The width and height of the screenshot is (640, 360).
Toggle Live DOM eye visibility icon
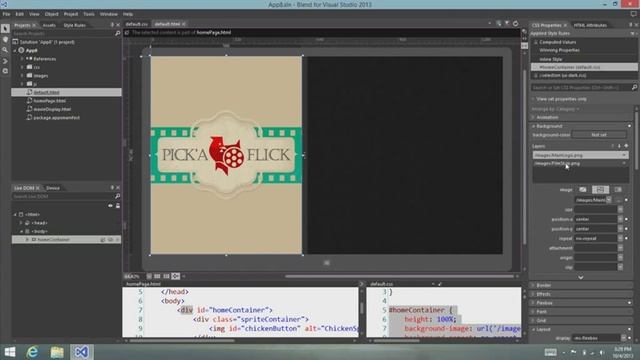point(110,206)
